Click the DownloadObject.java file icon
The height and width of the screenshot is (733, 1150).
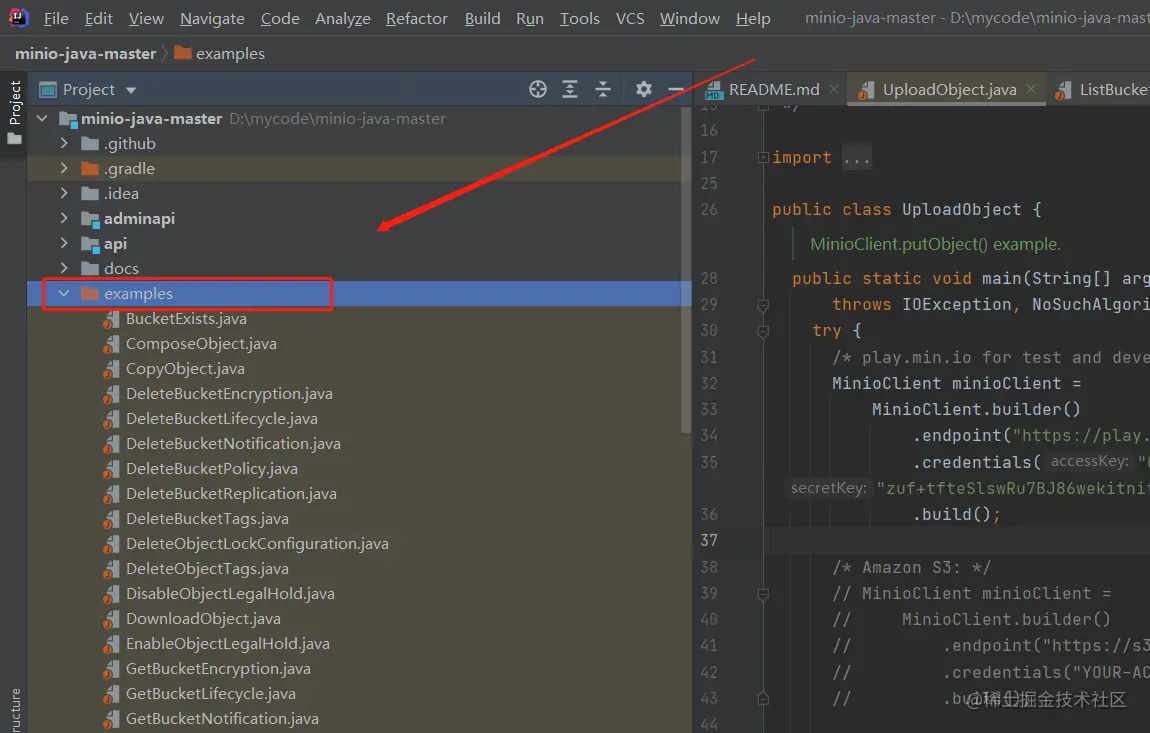111,619
